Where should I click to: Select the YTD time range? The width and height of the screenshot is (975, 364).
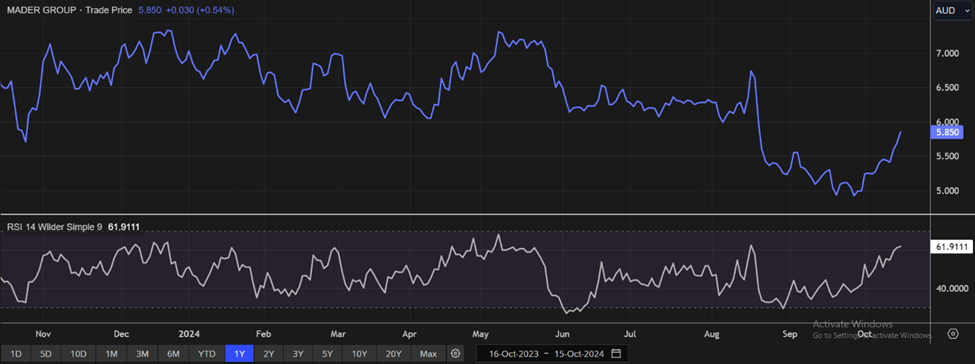click(206, 353)
